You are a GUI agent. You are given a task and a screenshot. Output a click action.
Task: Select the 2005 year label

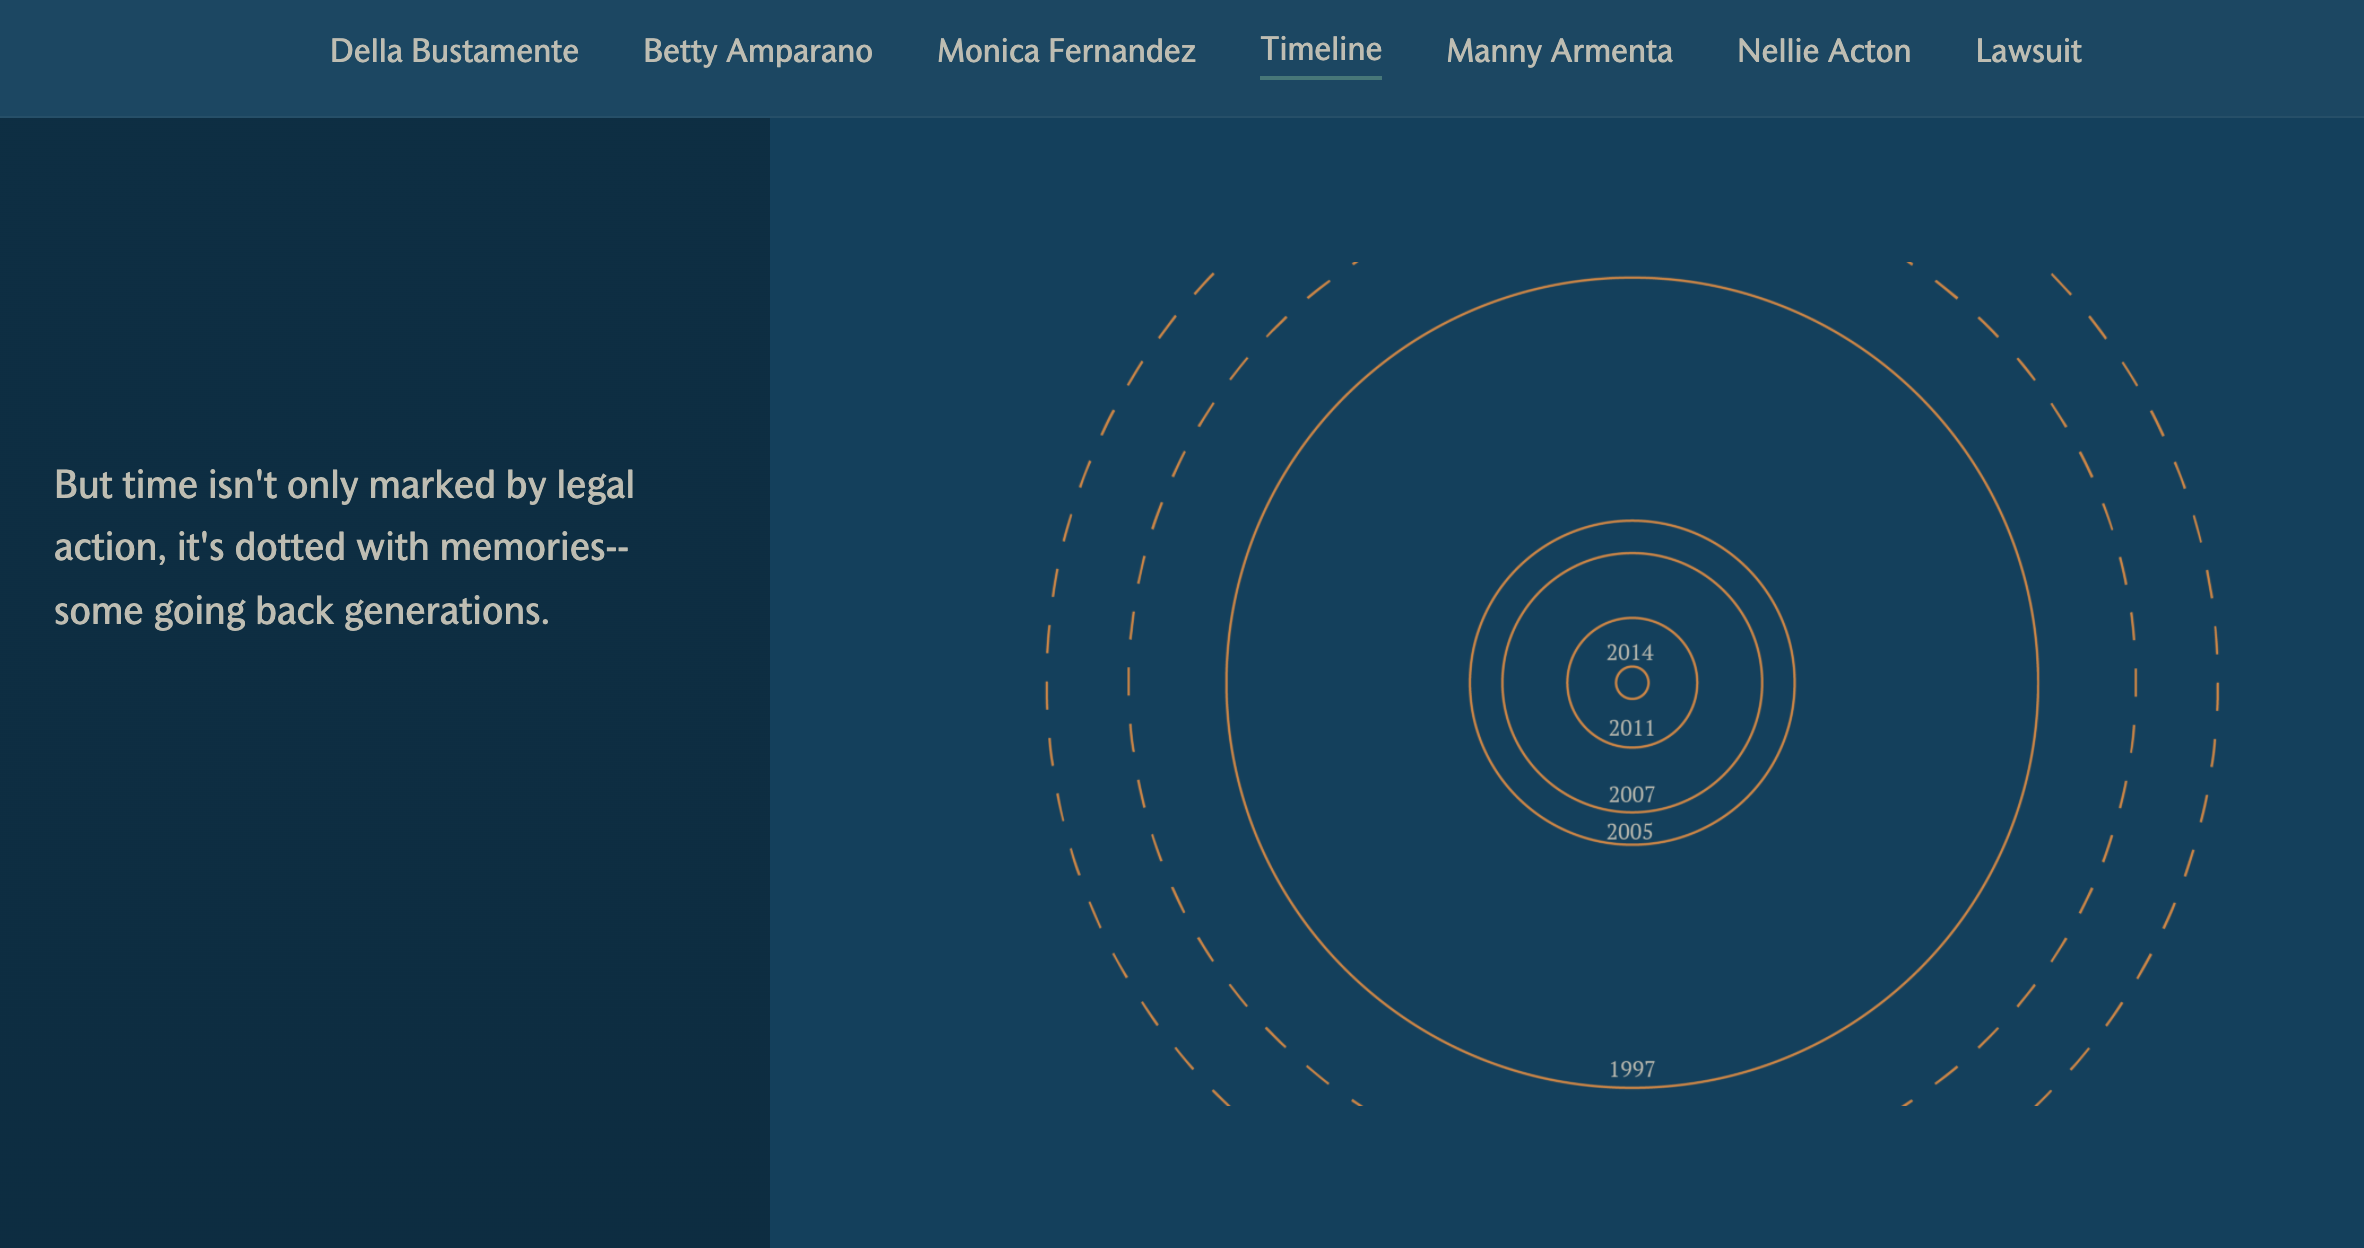tap(1629, 832)
